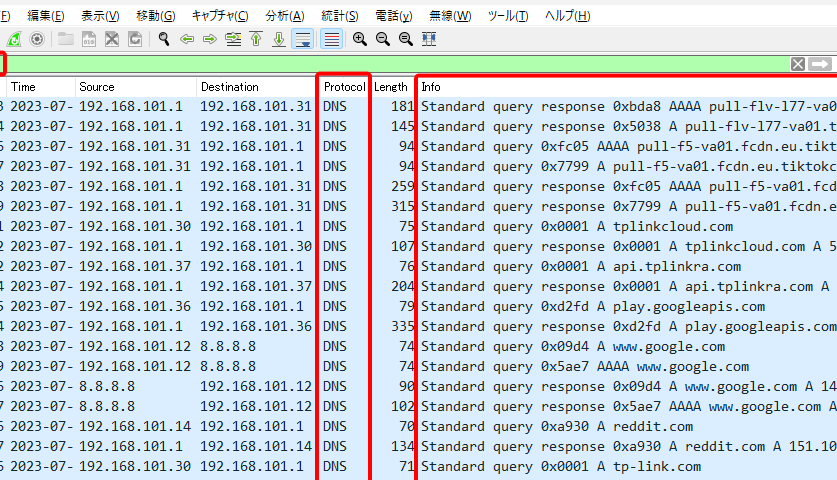Select the packet with response 0x5038 A
Image resolution: width=837 pixels, height=480 pixels.
418,127
